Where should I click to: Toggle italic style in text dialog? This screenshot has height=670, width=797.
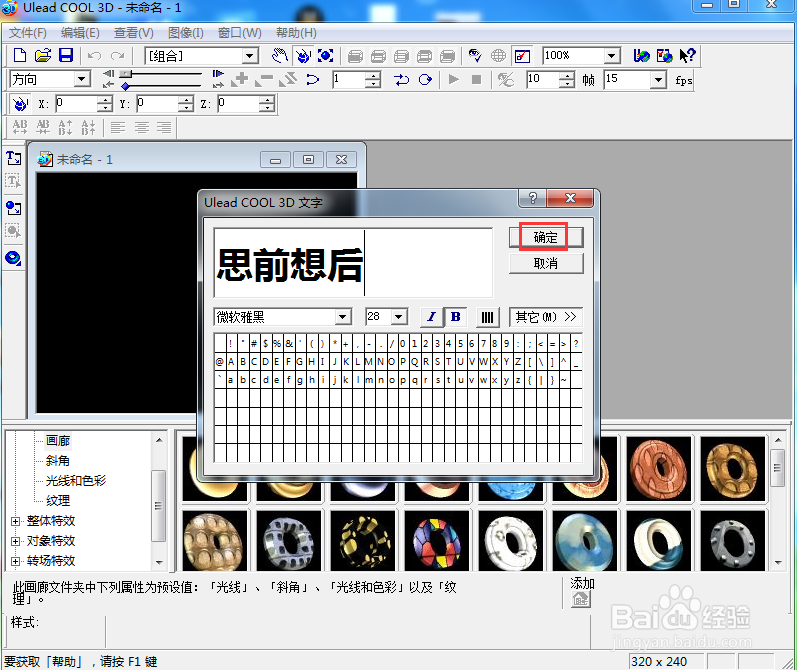pos(432,317)
